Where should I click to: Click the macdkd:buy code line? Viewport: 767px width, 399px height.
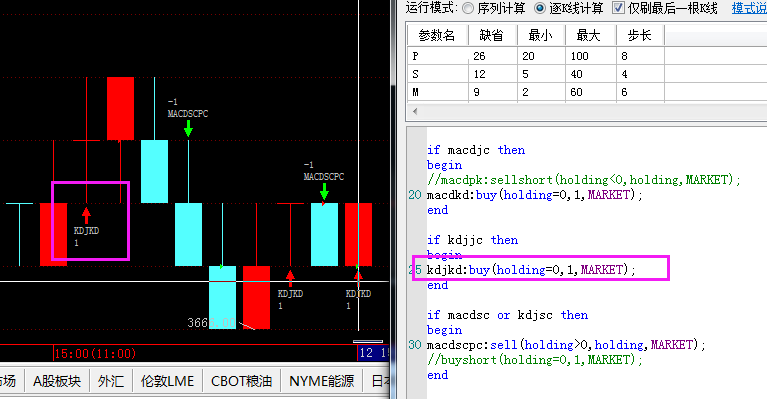(535, 195)
